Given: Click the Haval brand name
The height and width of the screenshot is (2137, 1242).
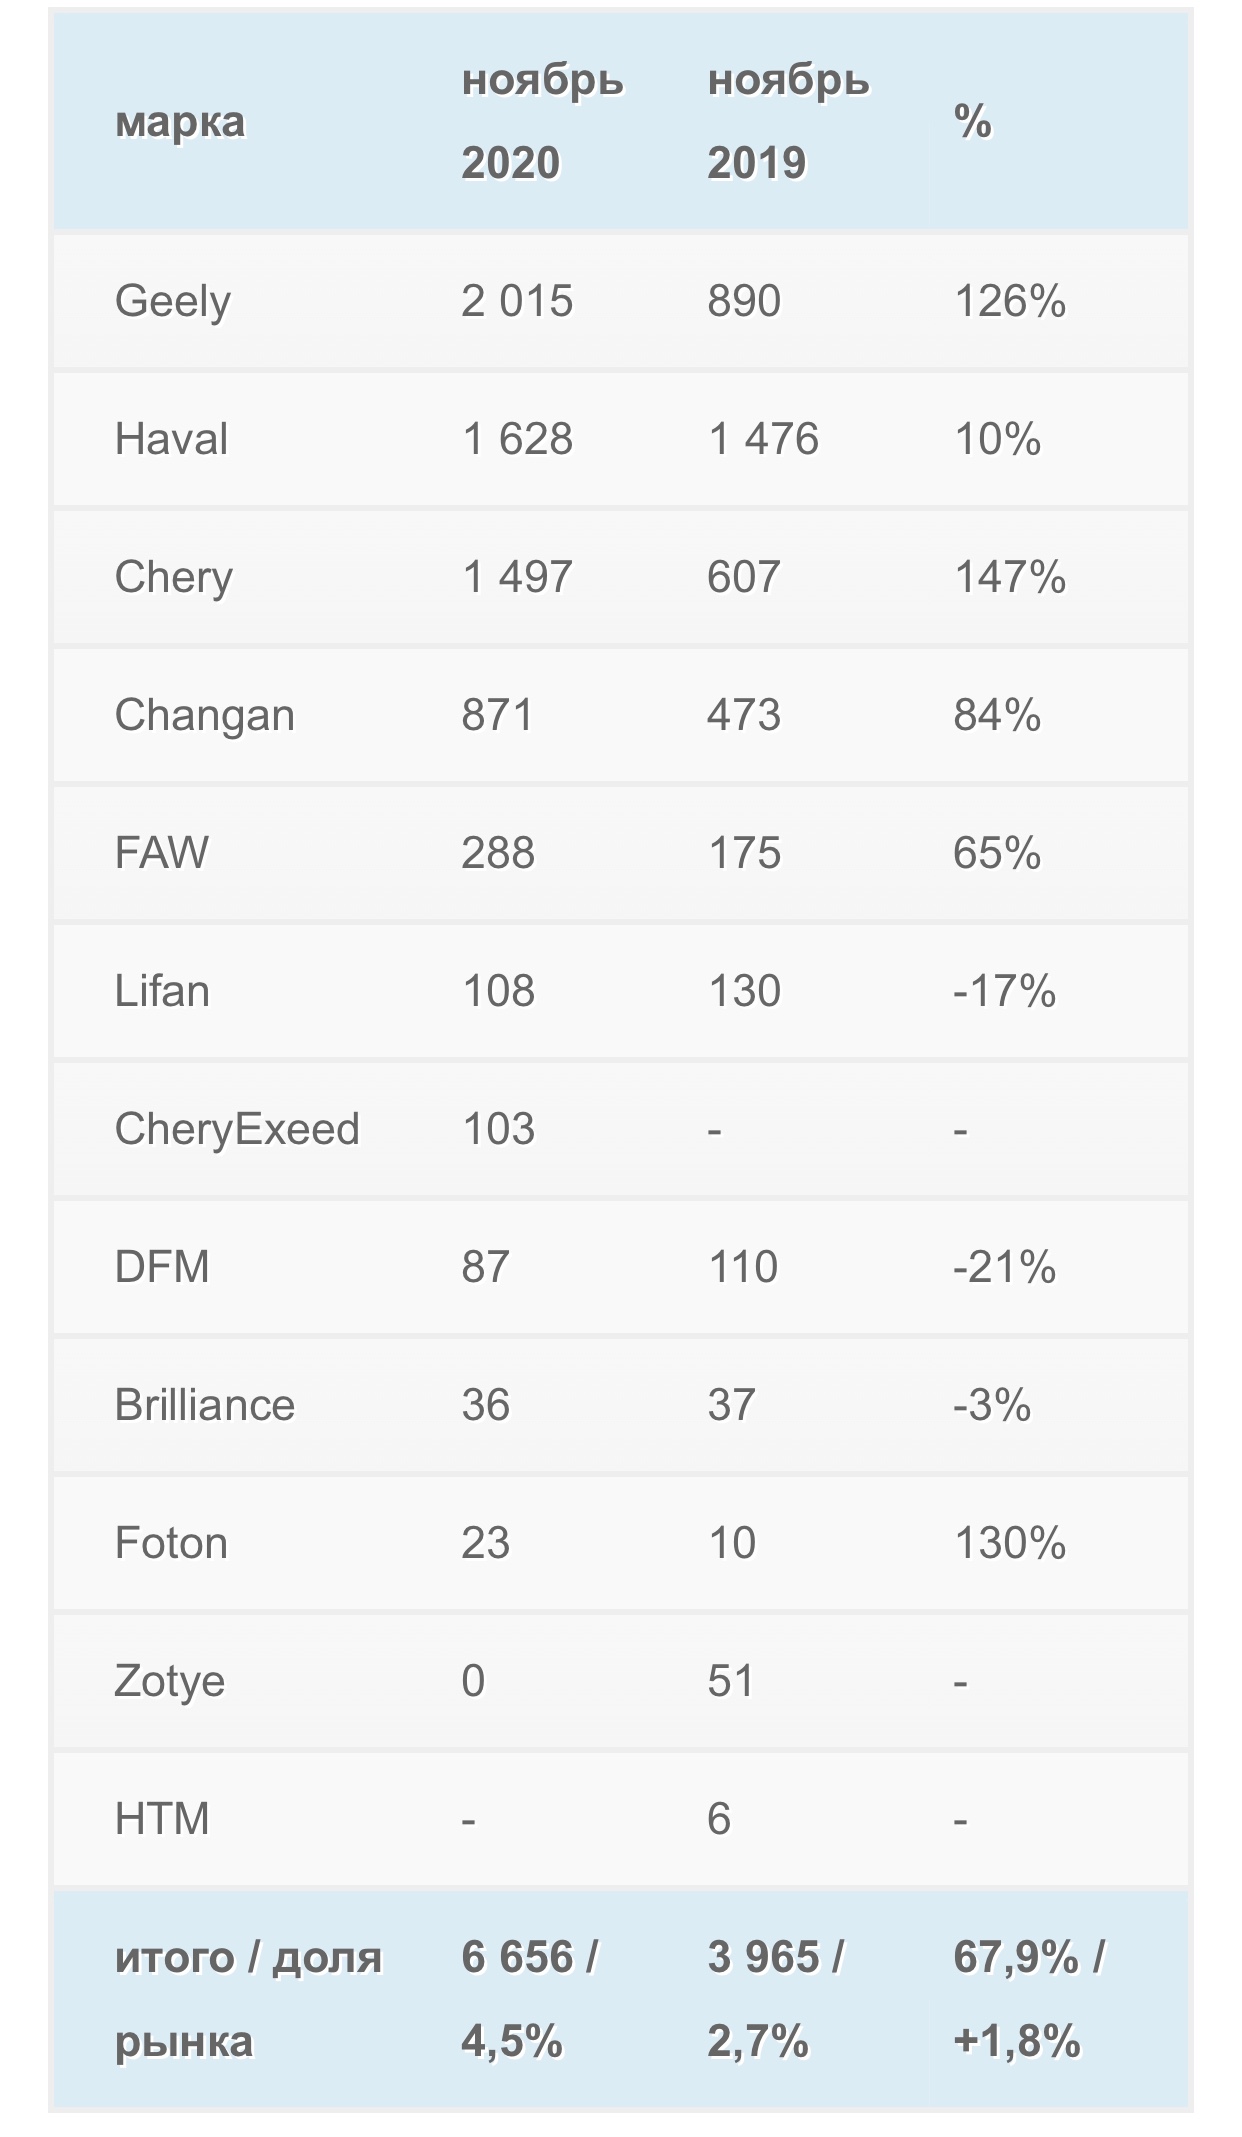Looking at the screenshot, I should [171, 439].
